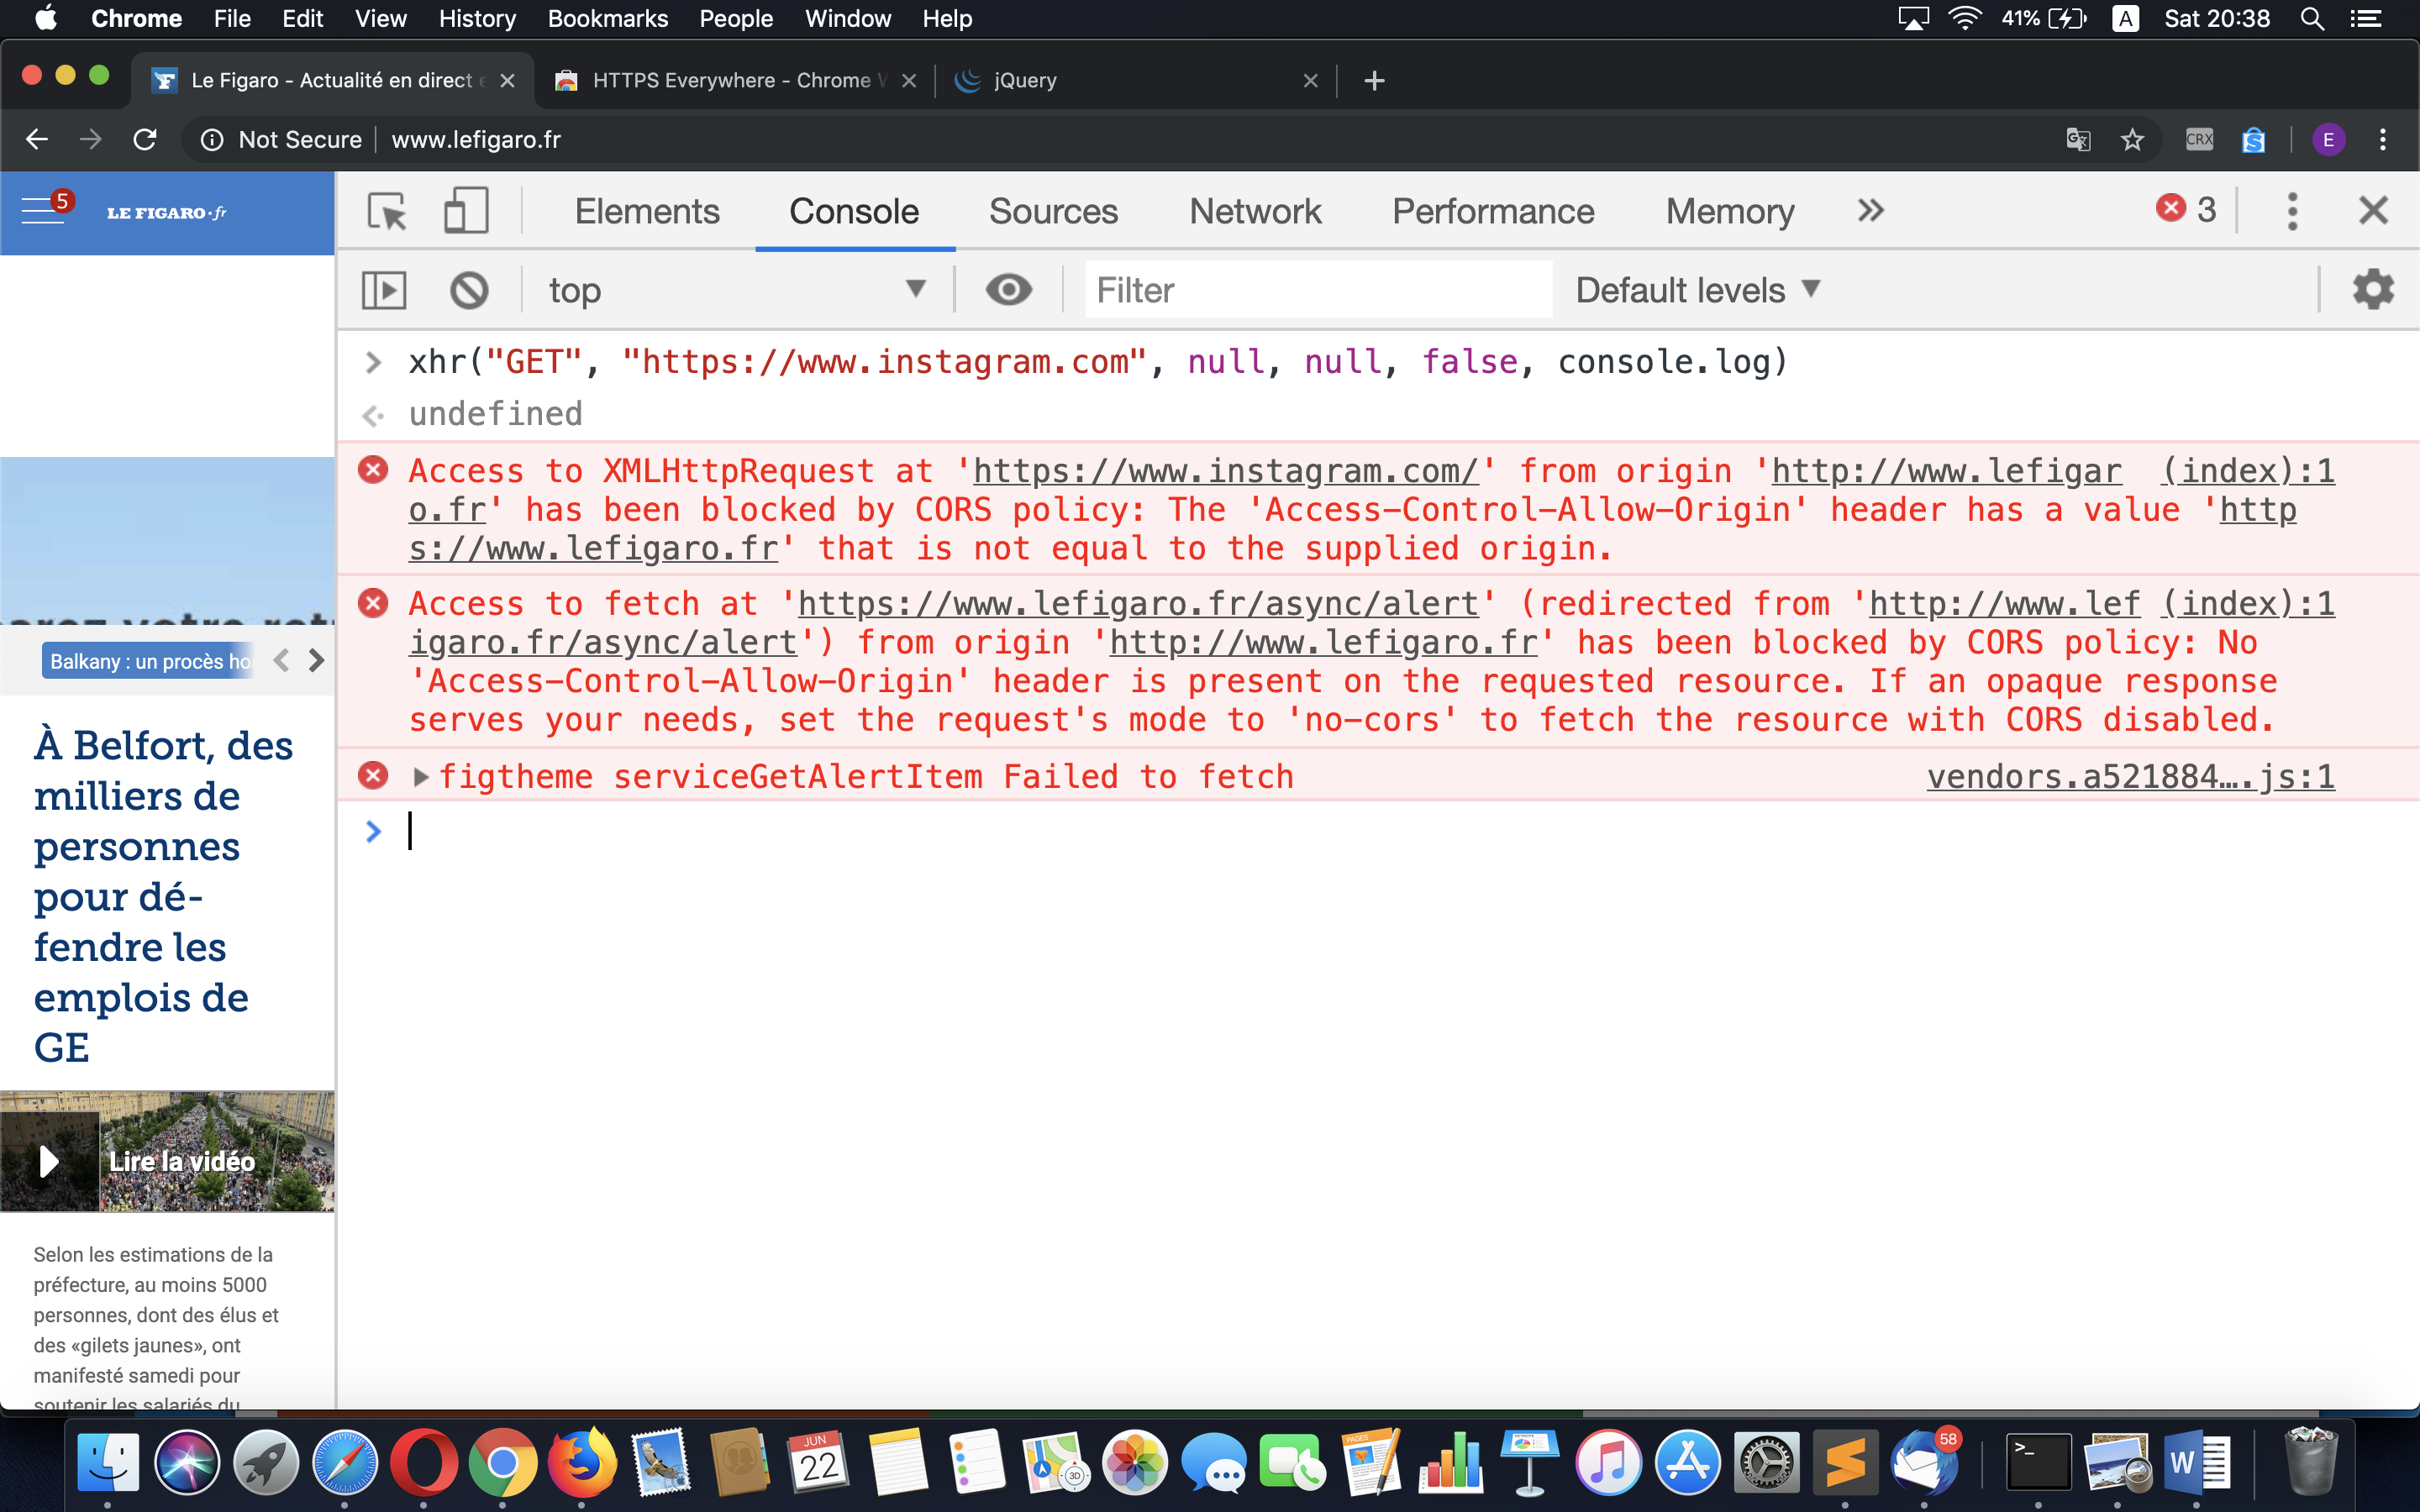Click the error count badge showing 3

[2187, 209]
